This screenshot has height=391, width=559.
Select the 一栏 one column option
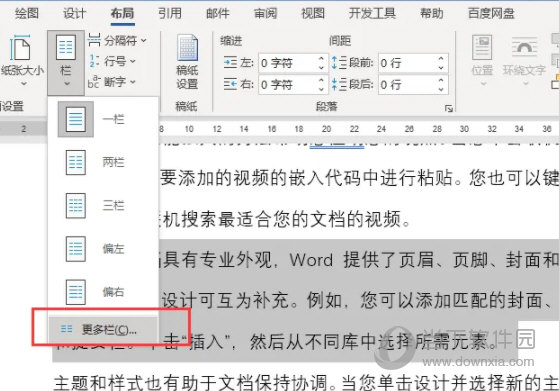tap(103, 119)
